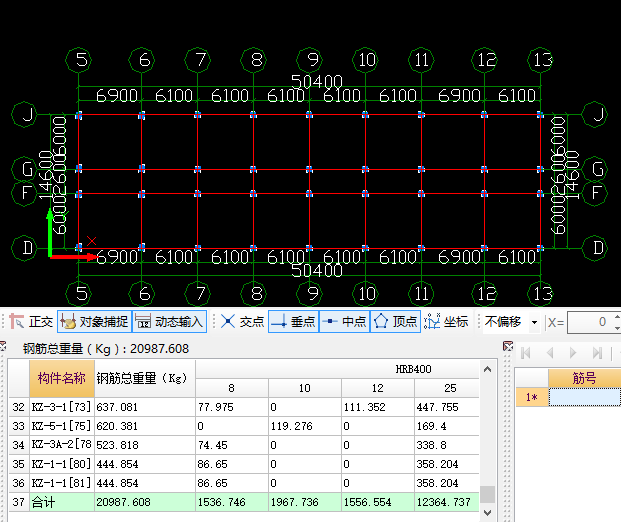Viewport: 621px width, 522px height.
Task: Click axis bubble D on right
Action: pyautogui.click(x=595, y=248)
